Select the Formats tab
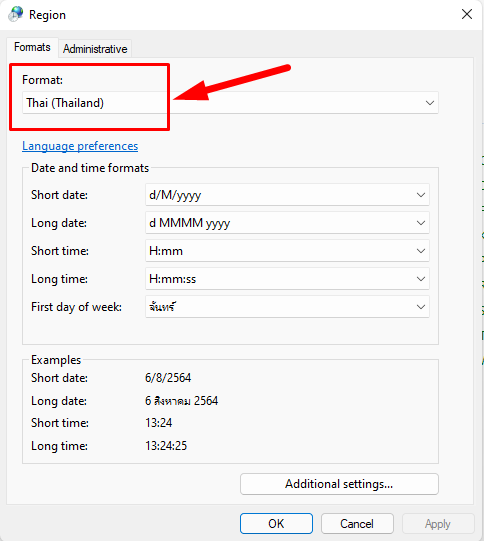 coord(32,47)
